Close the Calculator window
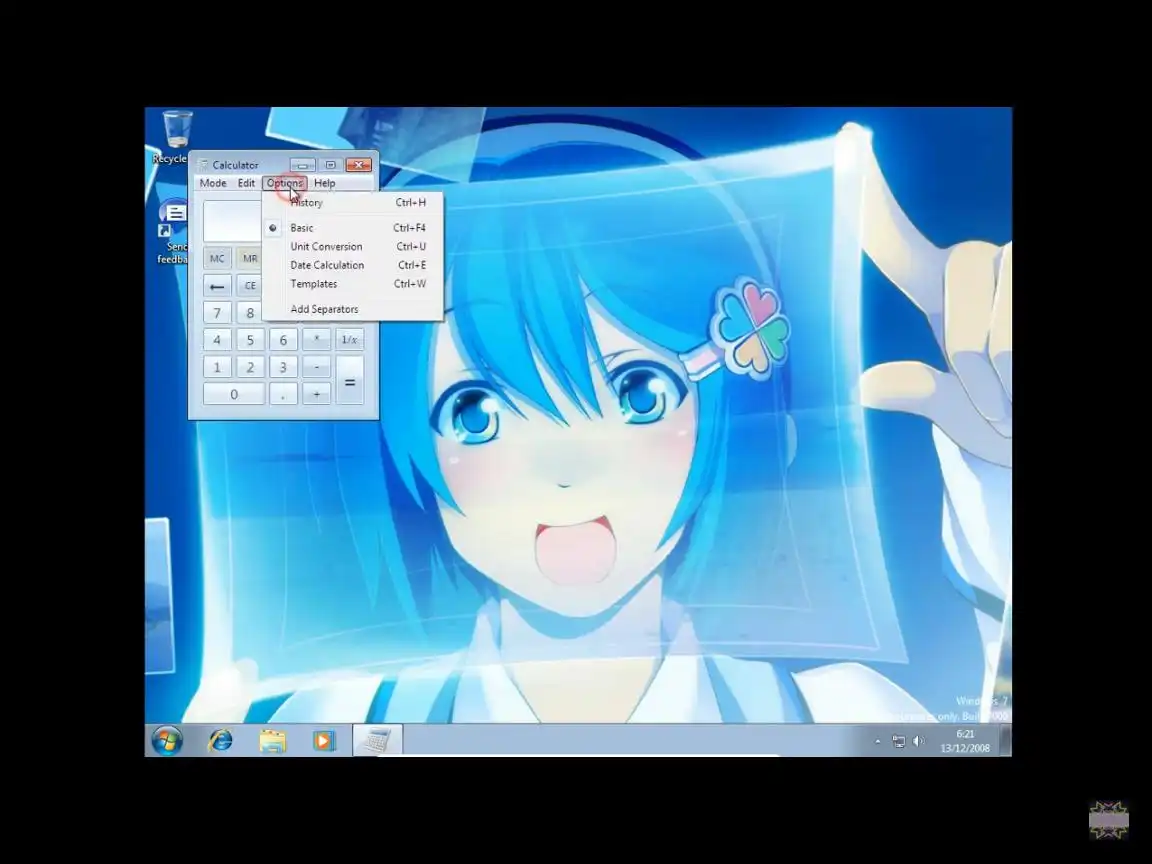The width and height of the screenshot is (1152, 864). [359, 165]
